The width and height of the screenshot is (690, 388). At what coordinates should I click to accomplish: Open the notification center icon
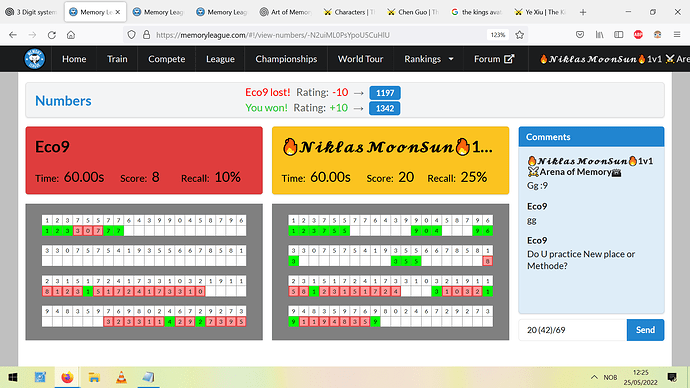pyautogui.click(x=672, y=377)
